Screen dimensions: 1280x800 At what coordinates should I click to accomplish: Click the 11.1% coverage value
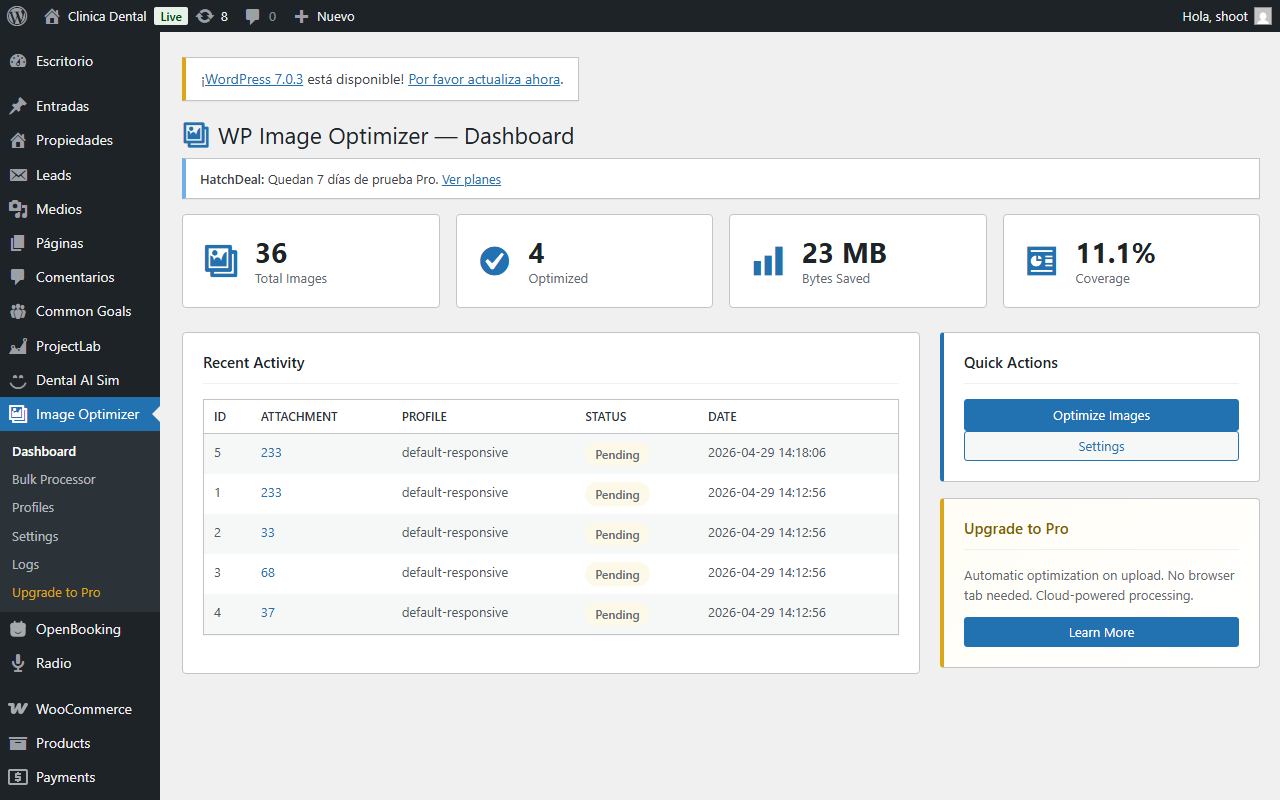tap(1115, 253)
